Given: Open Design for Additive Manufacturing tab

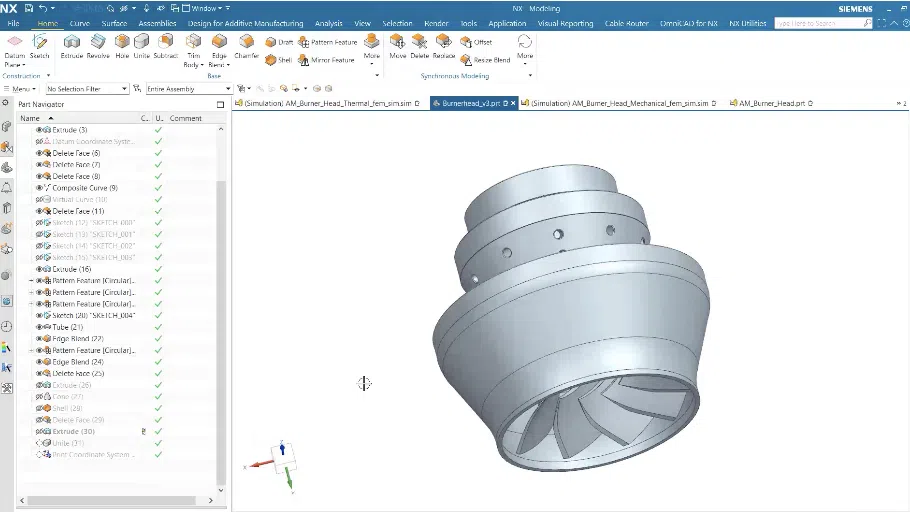Looking at the screenshot, I should 245,23.
